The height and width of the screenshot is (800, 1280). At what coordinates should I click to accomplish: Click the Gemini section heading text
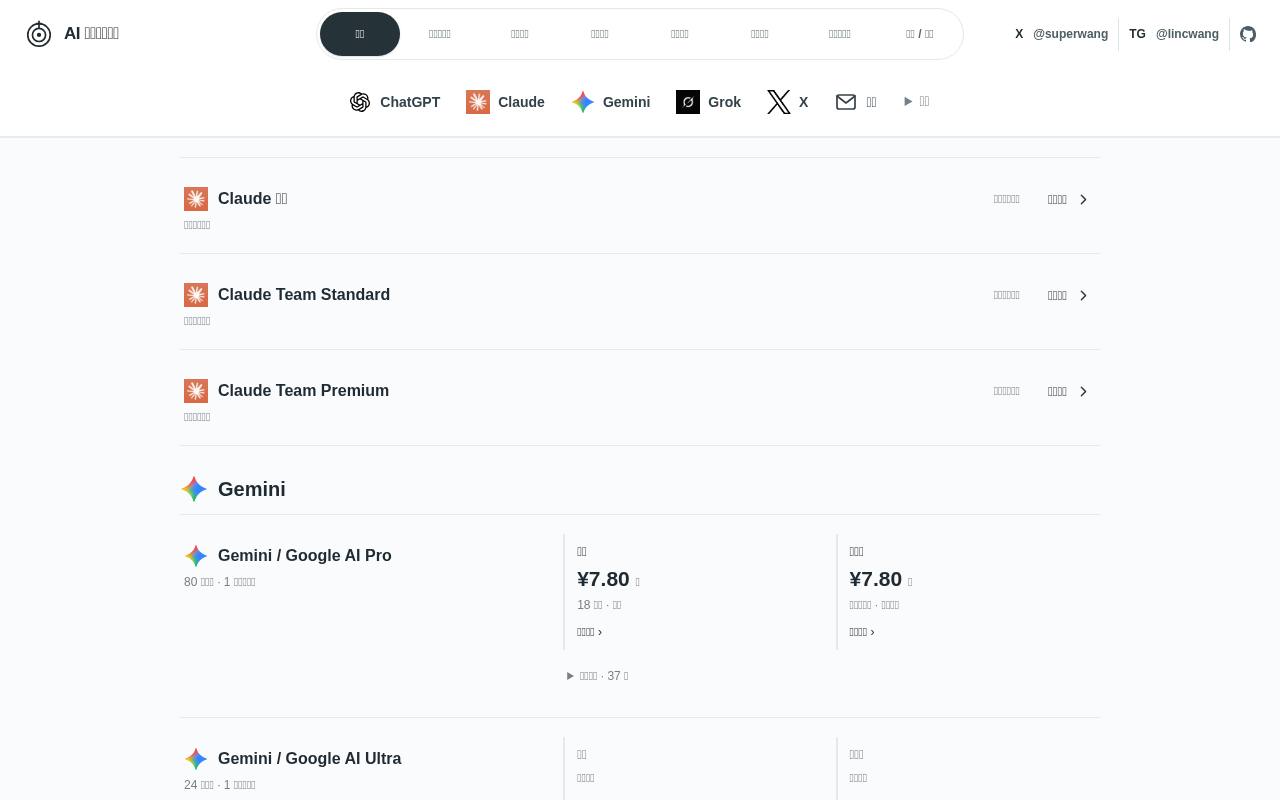[x=252, y=489]
